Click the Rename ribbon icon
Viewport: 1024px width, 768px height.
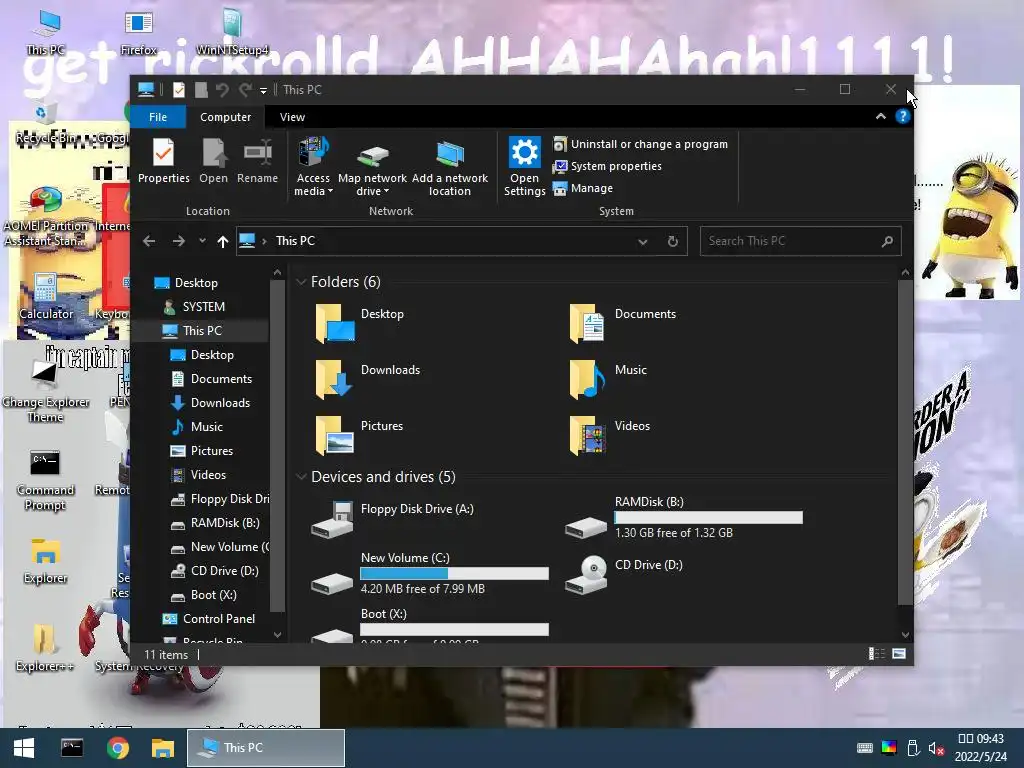[257, 161]
